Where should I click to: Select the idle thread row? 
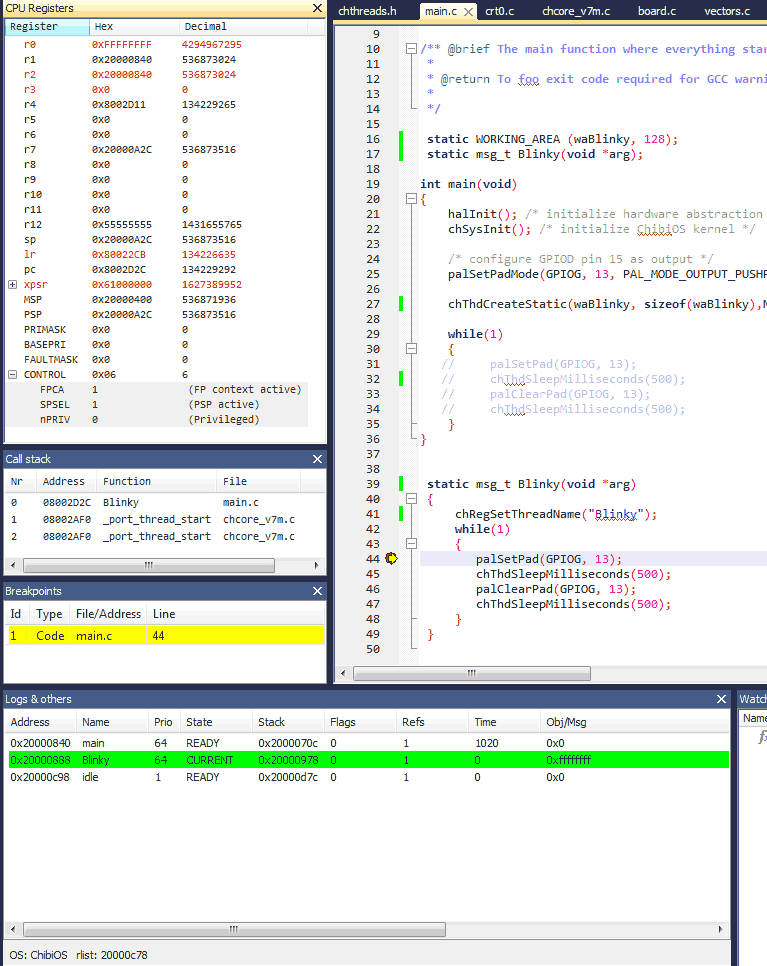point(368,777)
